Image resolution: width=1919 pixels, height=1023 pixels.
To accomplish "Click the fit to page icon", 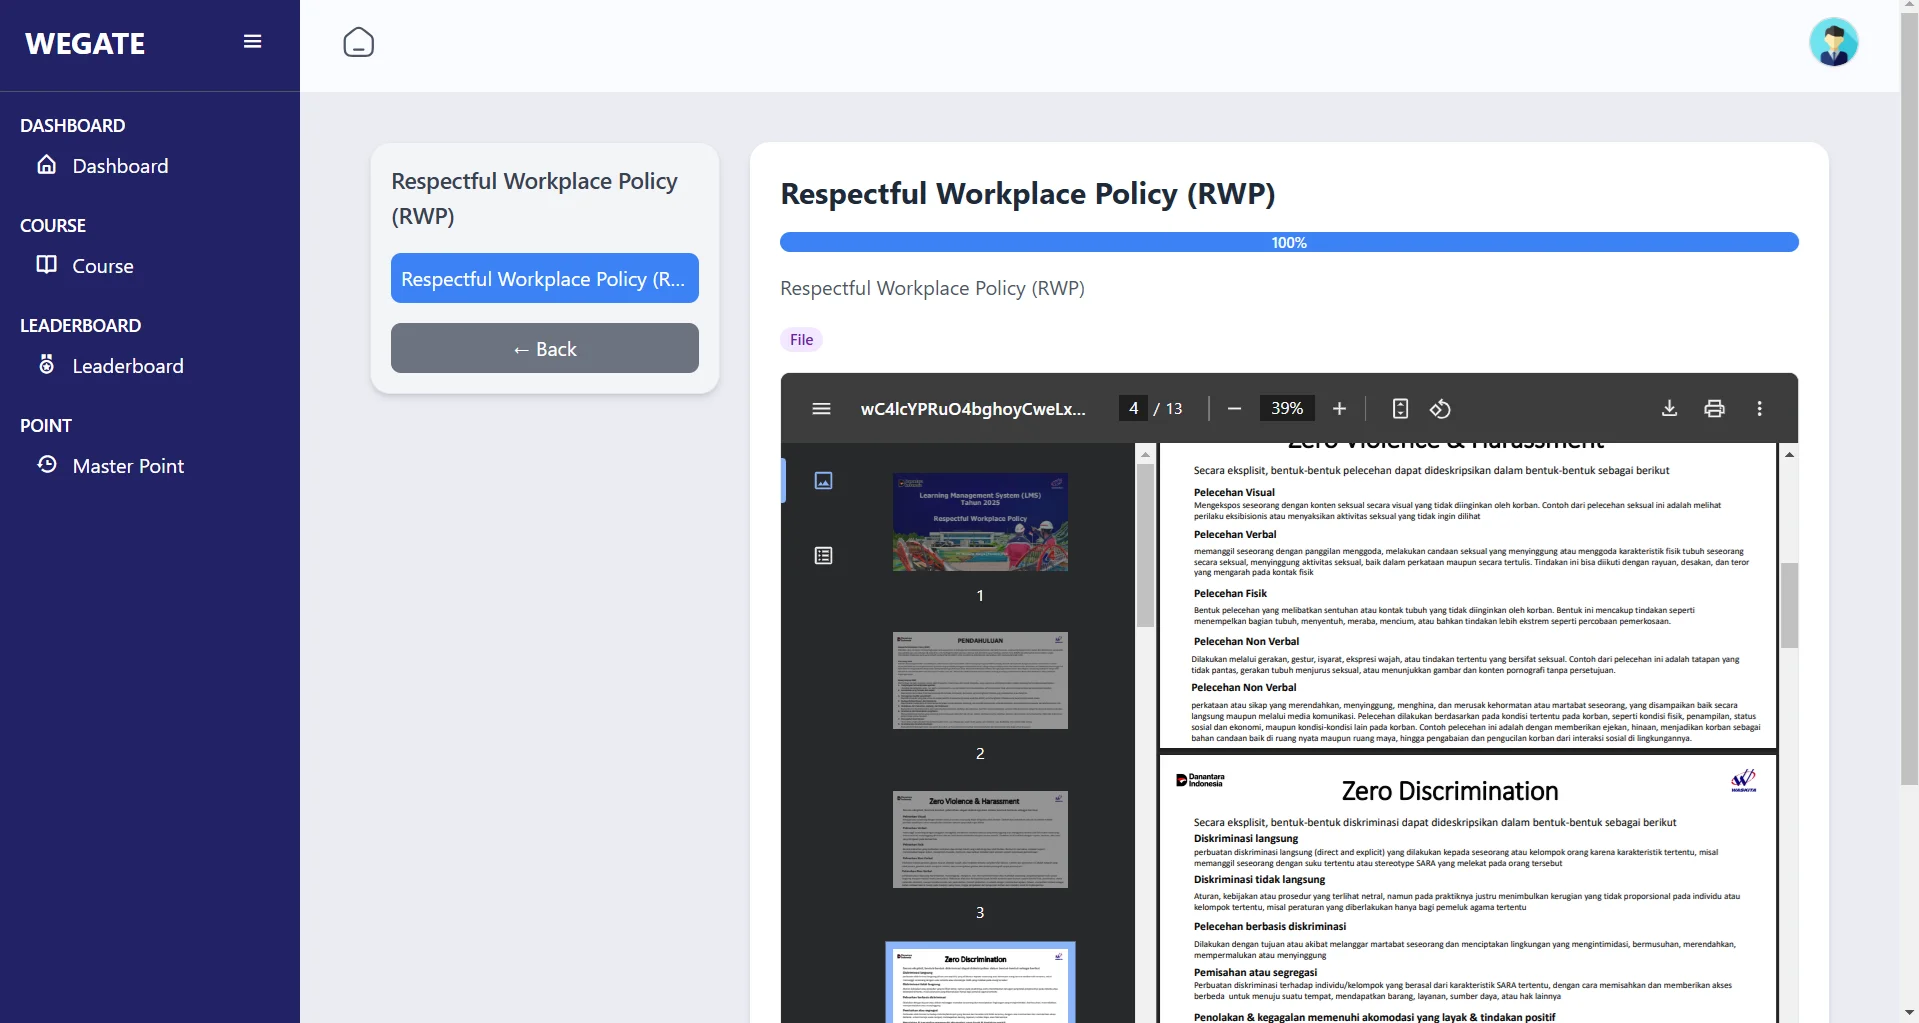I will pos(1400,409).
